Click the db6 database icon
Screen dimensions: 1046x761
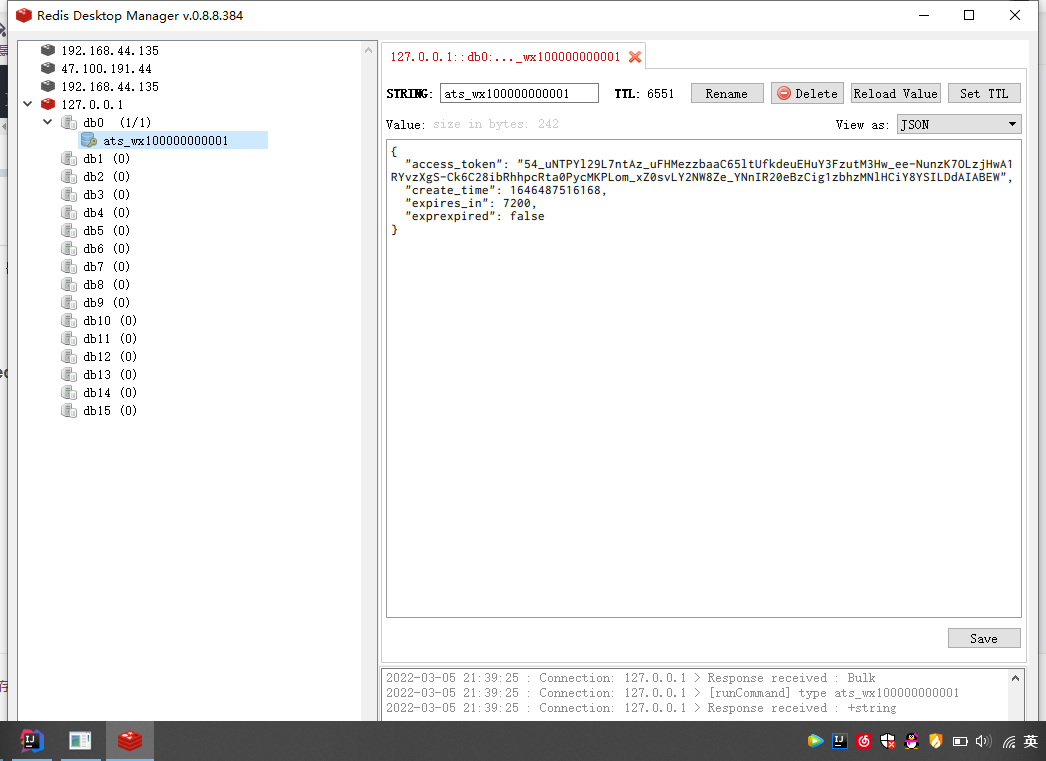coord(69,248)
